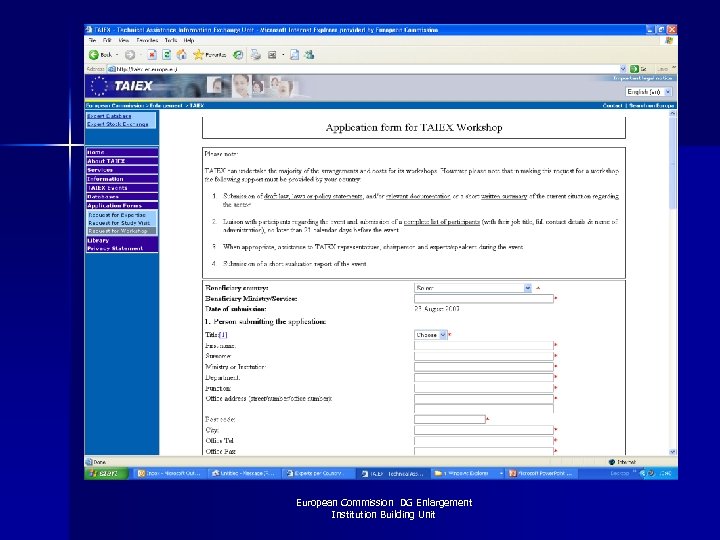Open the Help menu
The width and height of the screenshot is (720, 540).
[x=189, y=40]
